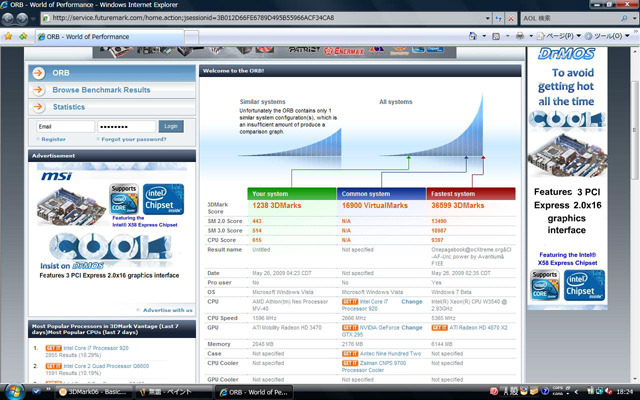Screen dimensions: 640x400
Task: Click the Change link beside Intel Core i7
Action: coord(411,302)
